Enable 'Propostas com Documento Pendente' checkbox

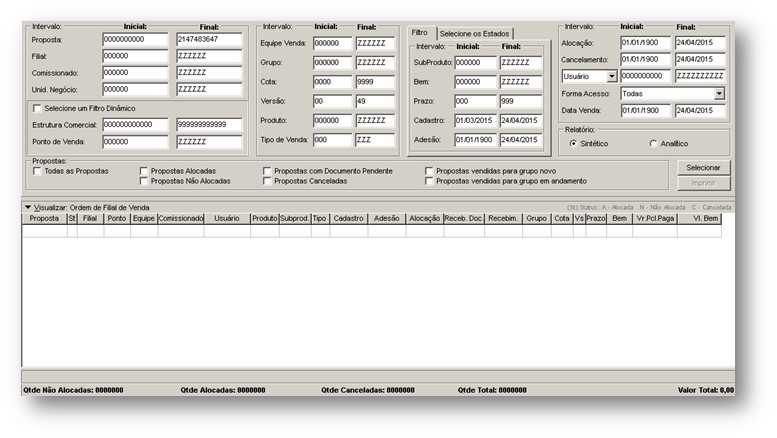(x=267, y=171)
